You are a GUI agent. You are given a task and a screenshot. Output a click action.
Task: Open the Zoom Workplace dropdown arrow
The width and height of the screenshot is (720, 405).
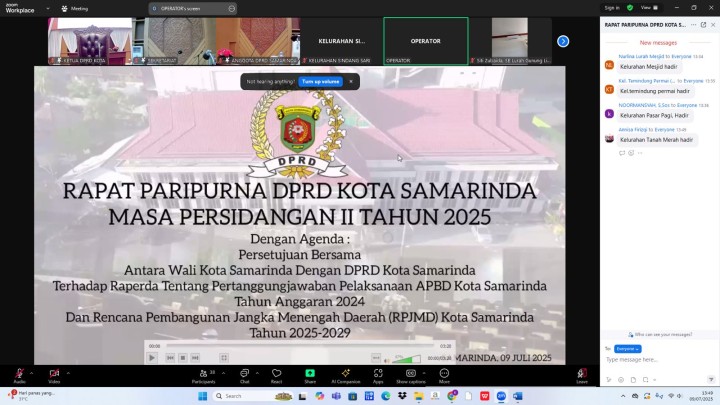48,8
